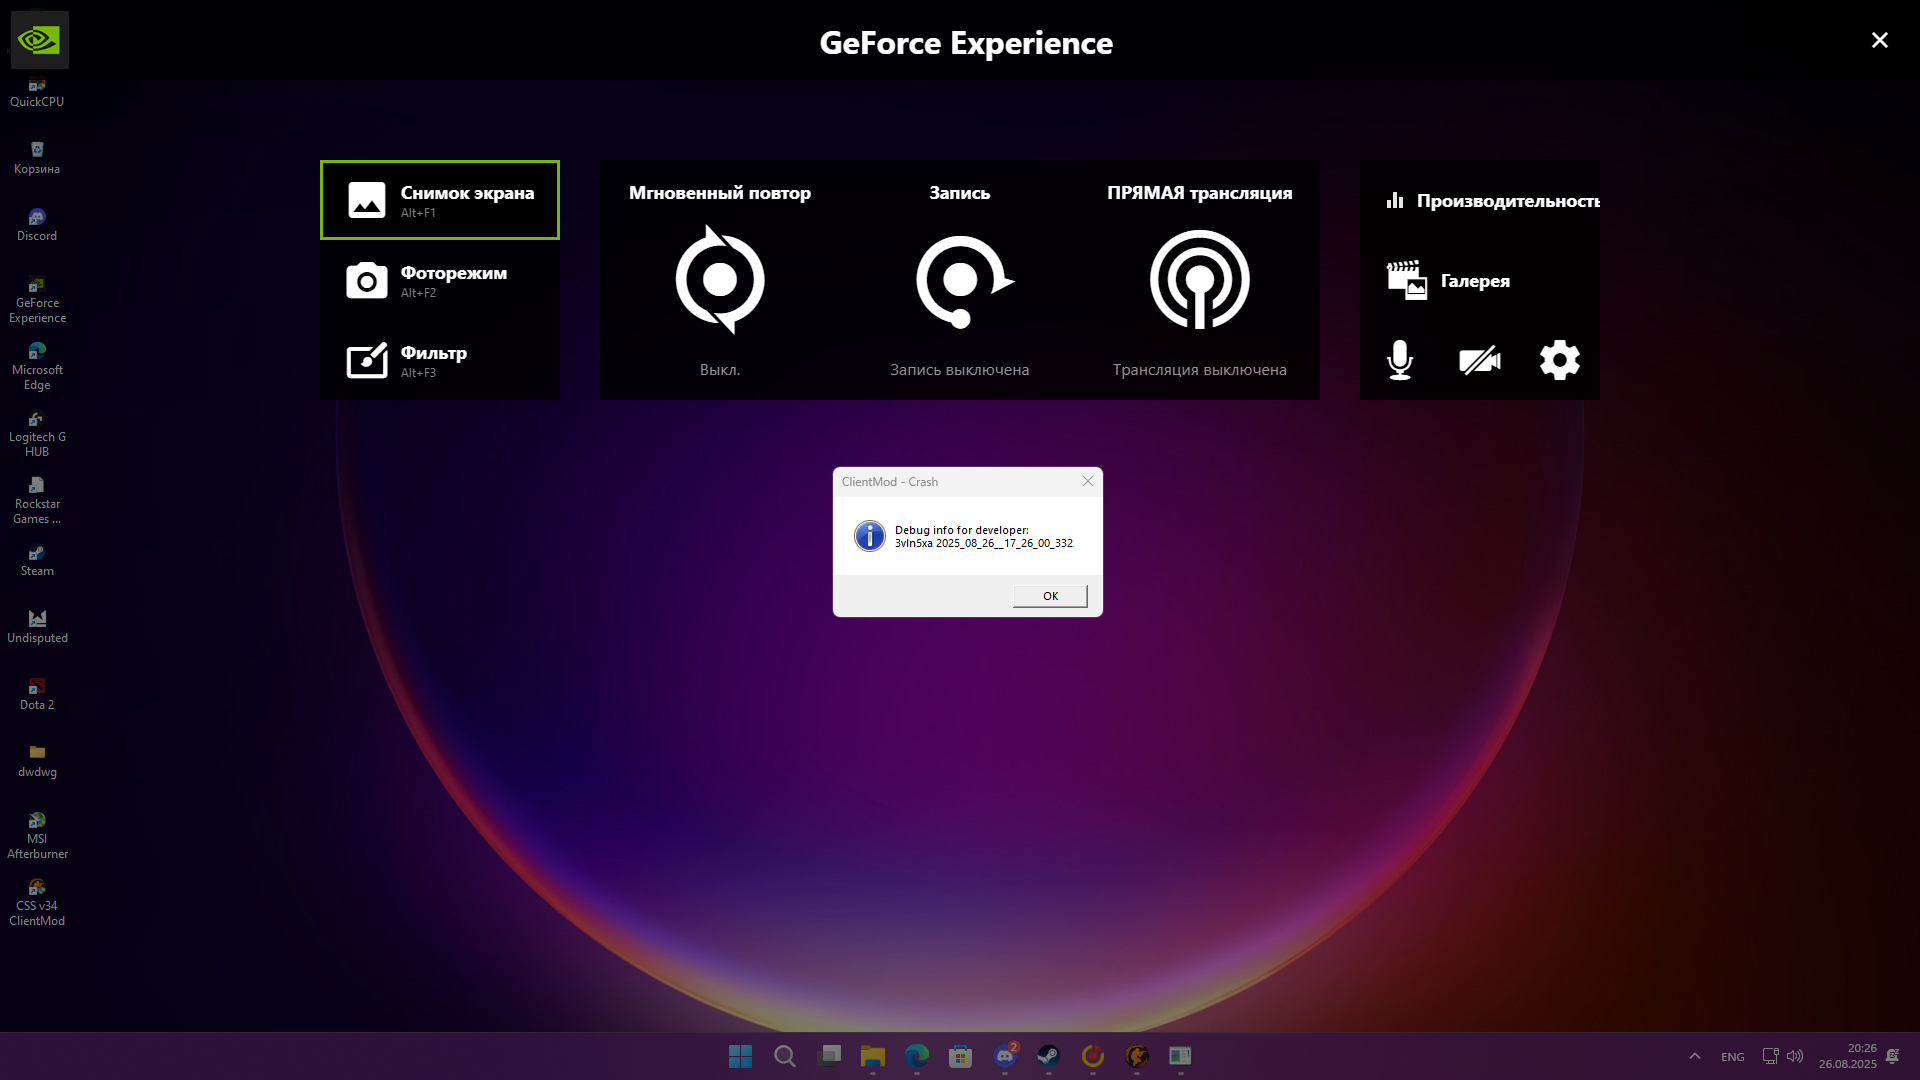Click the NVIDIA logo in corner
Screen dimensions: 1920x1080
pyautogui.click(x=40, y=40)
